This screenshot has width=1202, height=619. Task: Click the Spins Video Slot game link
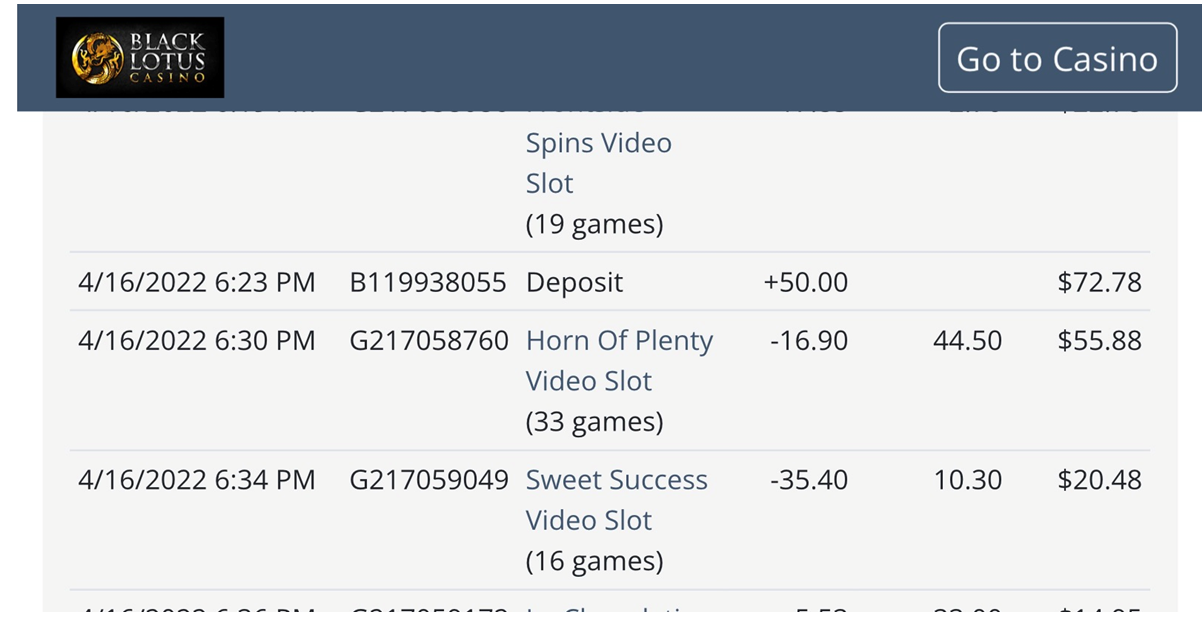pos(598,163)
